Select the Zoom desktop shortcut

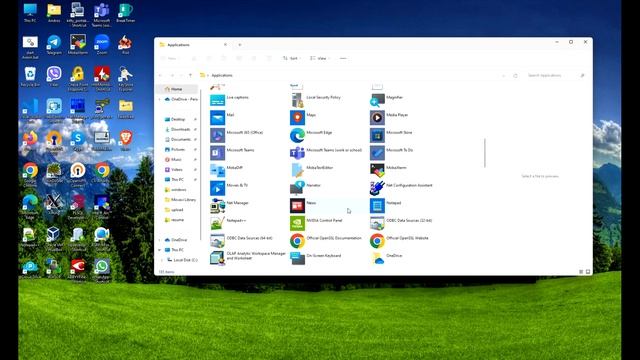pyautogui.click(x=102, y=45)
